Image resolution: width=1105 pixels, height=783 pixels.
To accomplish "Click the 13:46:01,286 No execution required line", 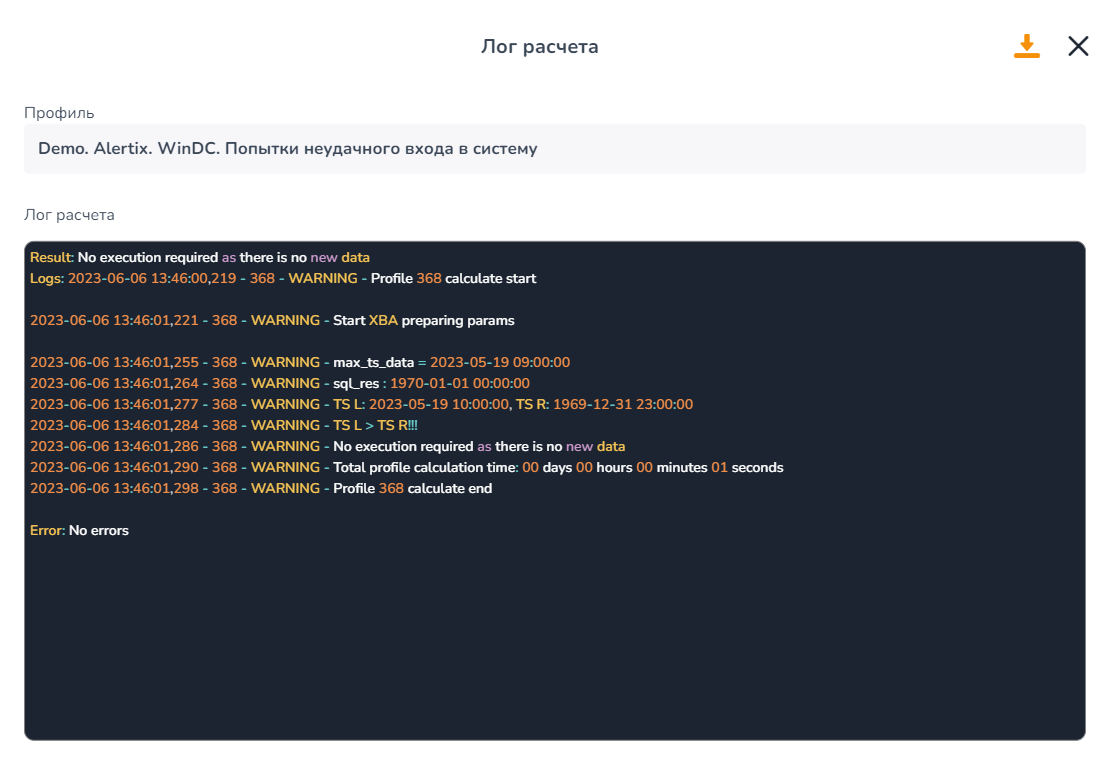I will (328, 447).
